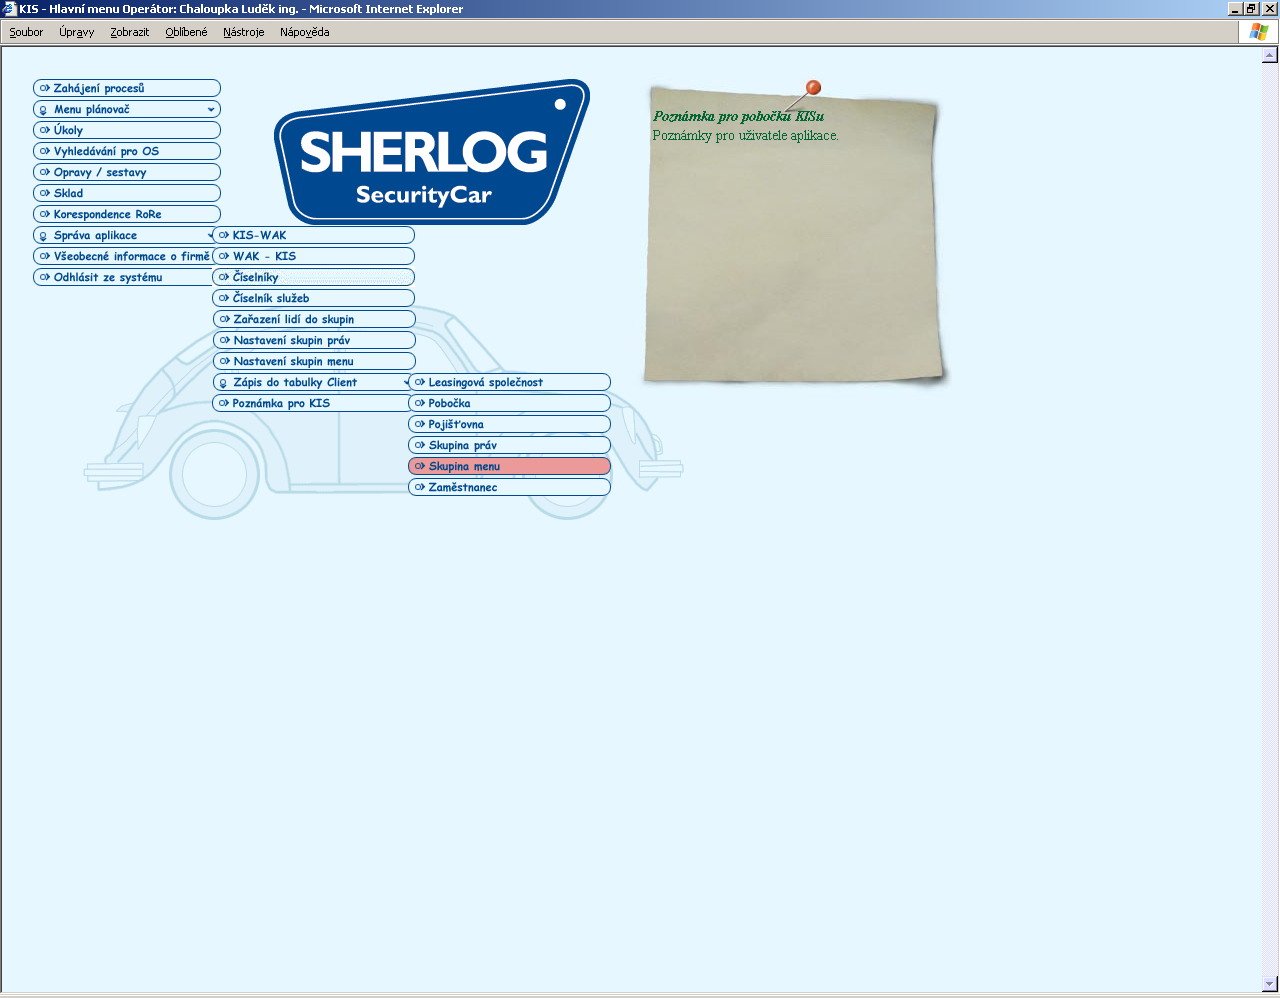Open Číselník služeb

pos(314,298)
